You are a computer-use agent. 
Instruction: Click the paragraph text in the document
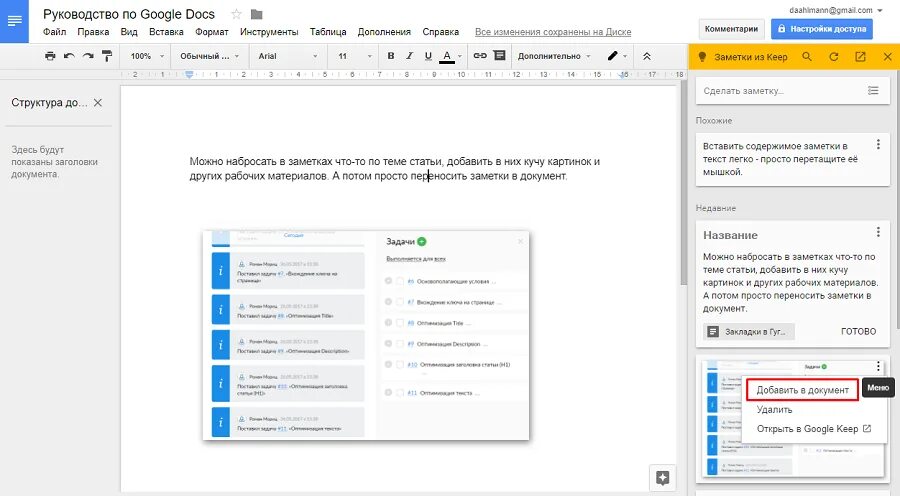click(x=395, y=169)
